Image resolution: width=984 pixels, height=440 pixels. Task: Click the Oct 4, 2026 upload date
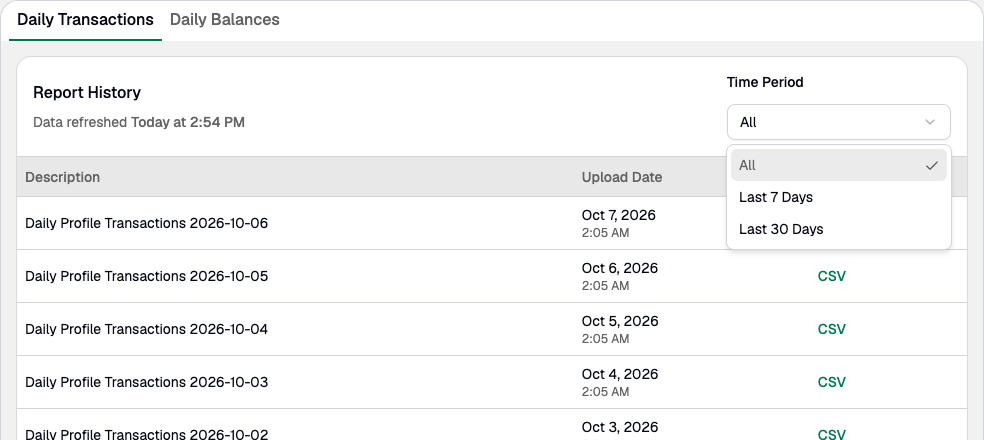[619, 373]
